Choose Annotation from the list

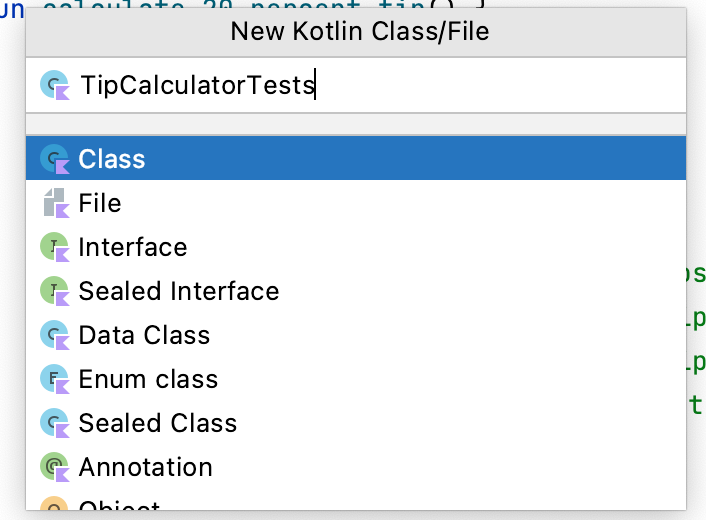click(x=146, y=467)
